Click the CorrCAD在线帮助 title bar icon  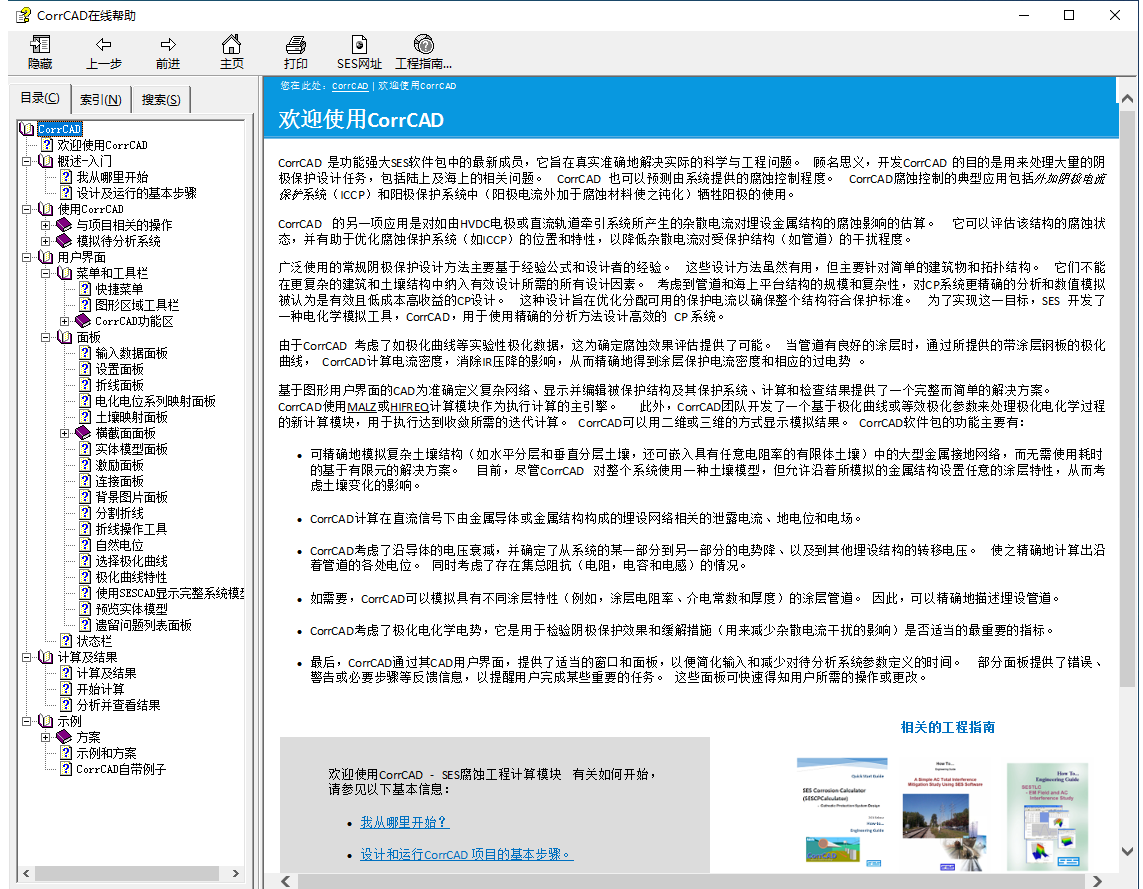coord(23,15)
